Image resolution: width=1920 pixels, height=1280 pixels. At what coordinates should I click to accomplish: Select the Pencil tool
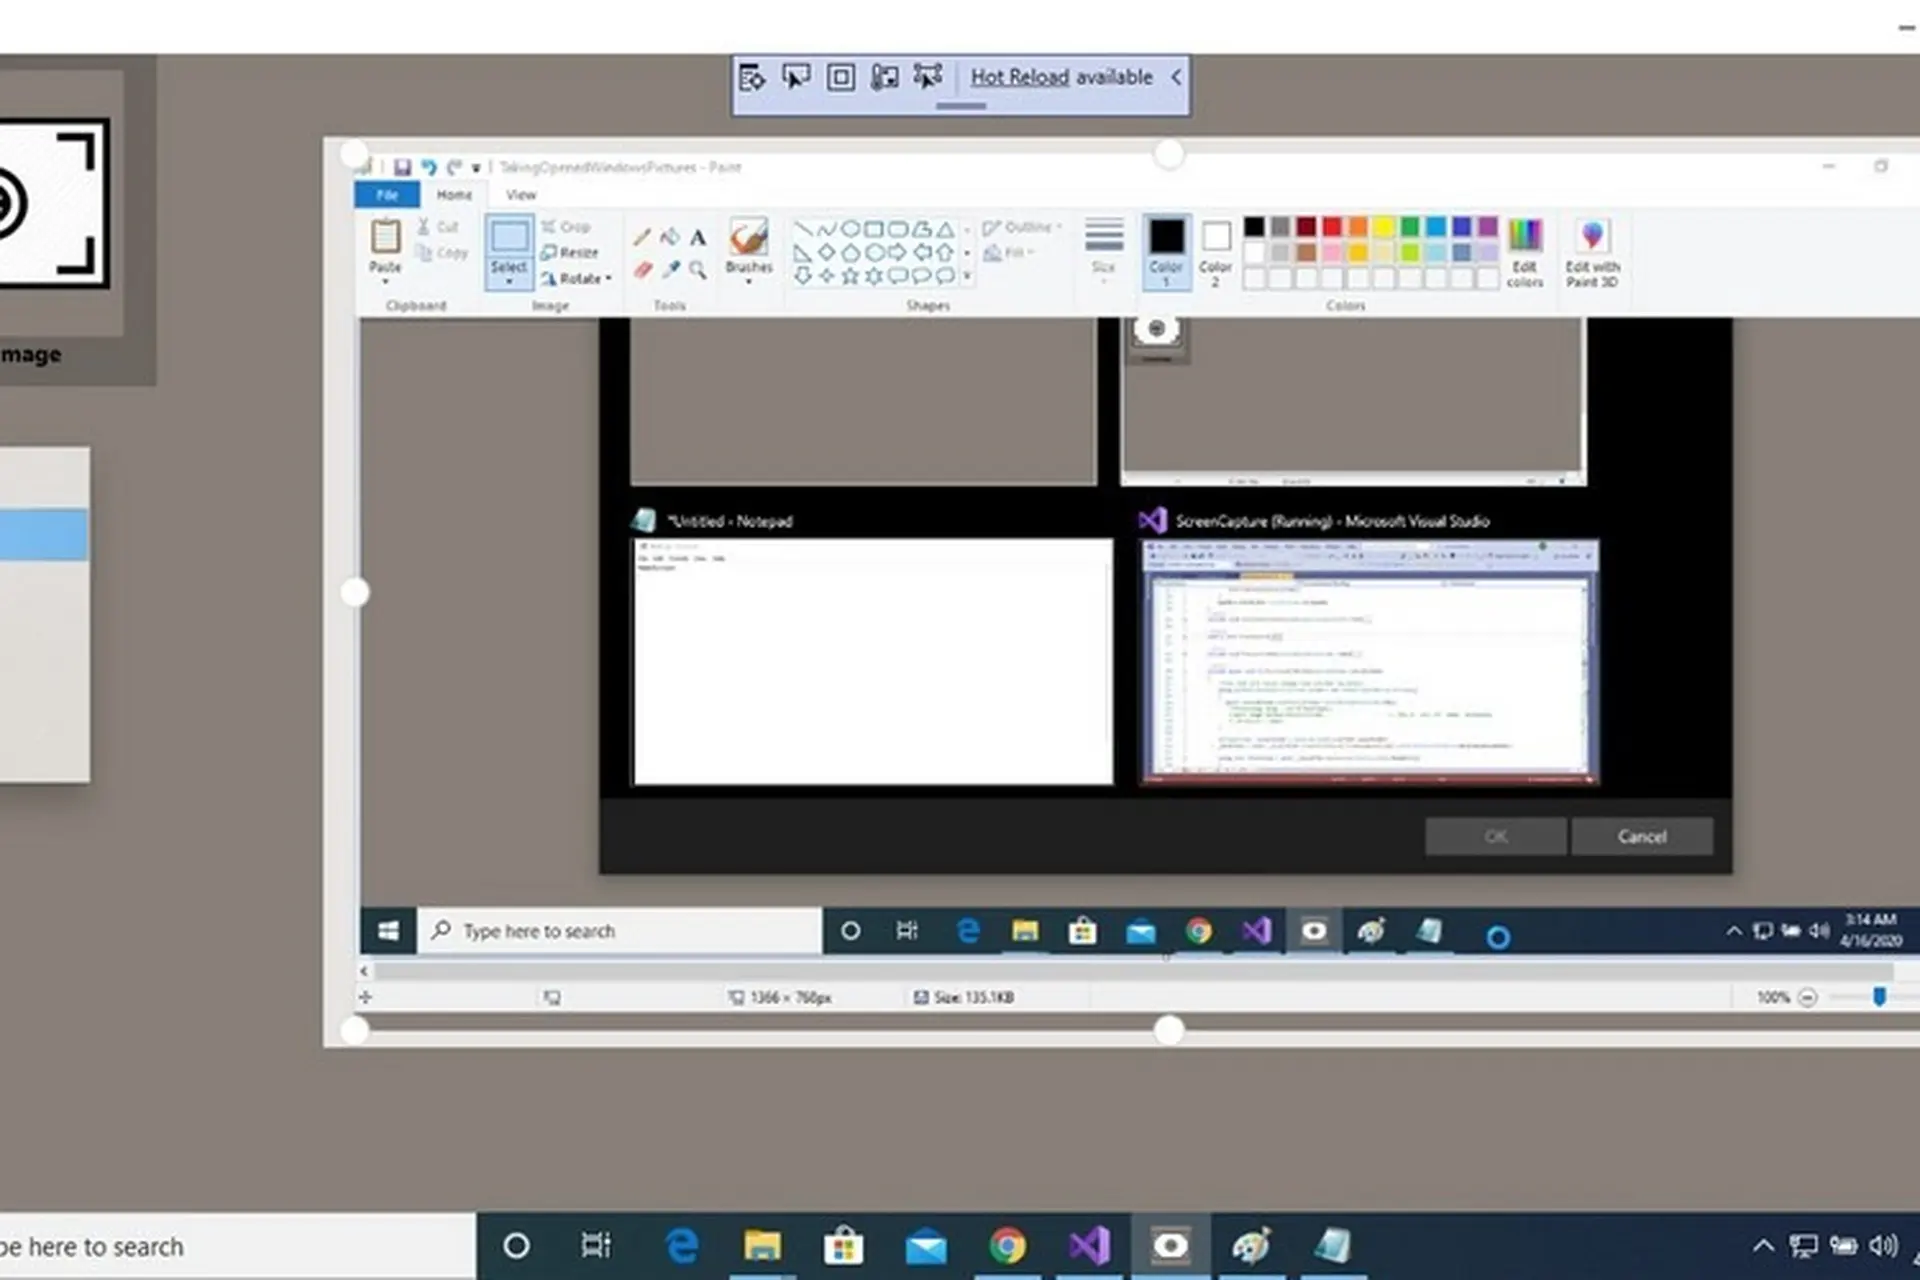642,238
